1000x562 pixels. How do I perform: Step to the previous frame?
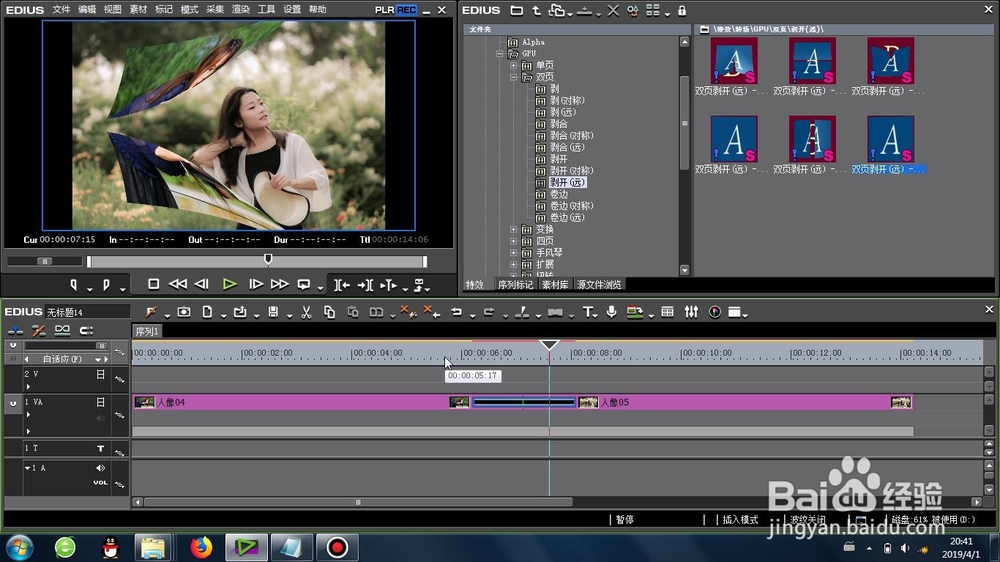[x=202, y=285]
